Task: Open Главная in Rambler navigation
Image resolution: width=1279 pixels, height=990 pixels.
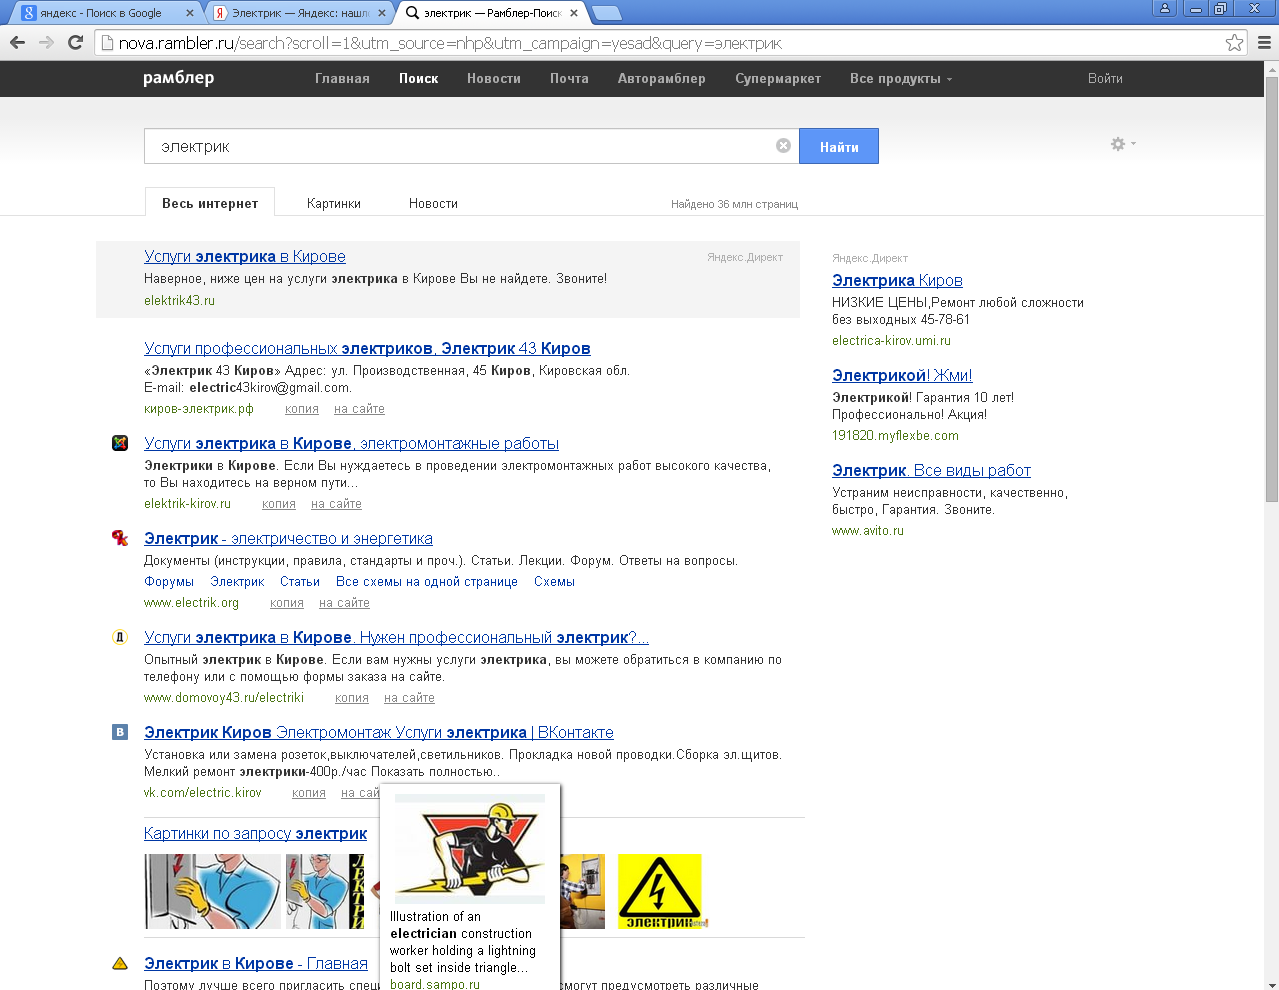Action: tap(342, 78)
